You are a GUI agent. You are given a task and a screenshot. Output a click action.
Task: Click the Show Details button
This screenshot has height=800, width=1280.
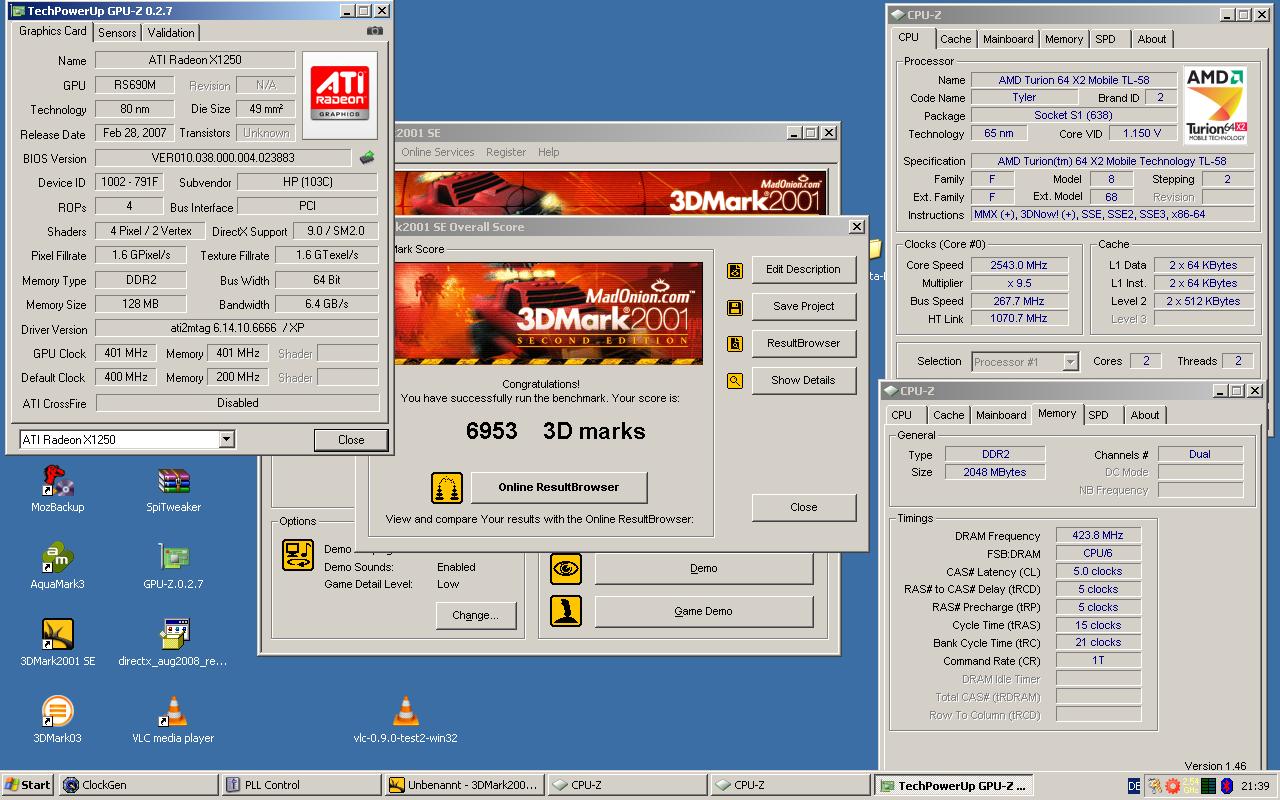click(803, 381)
